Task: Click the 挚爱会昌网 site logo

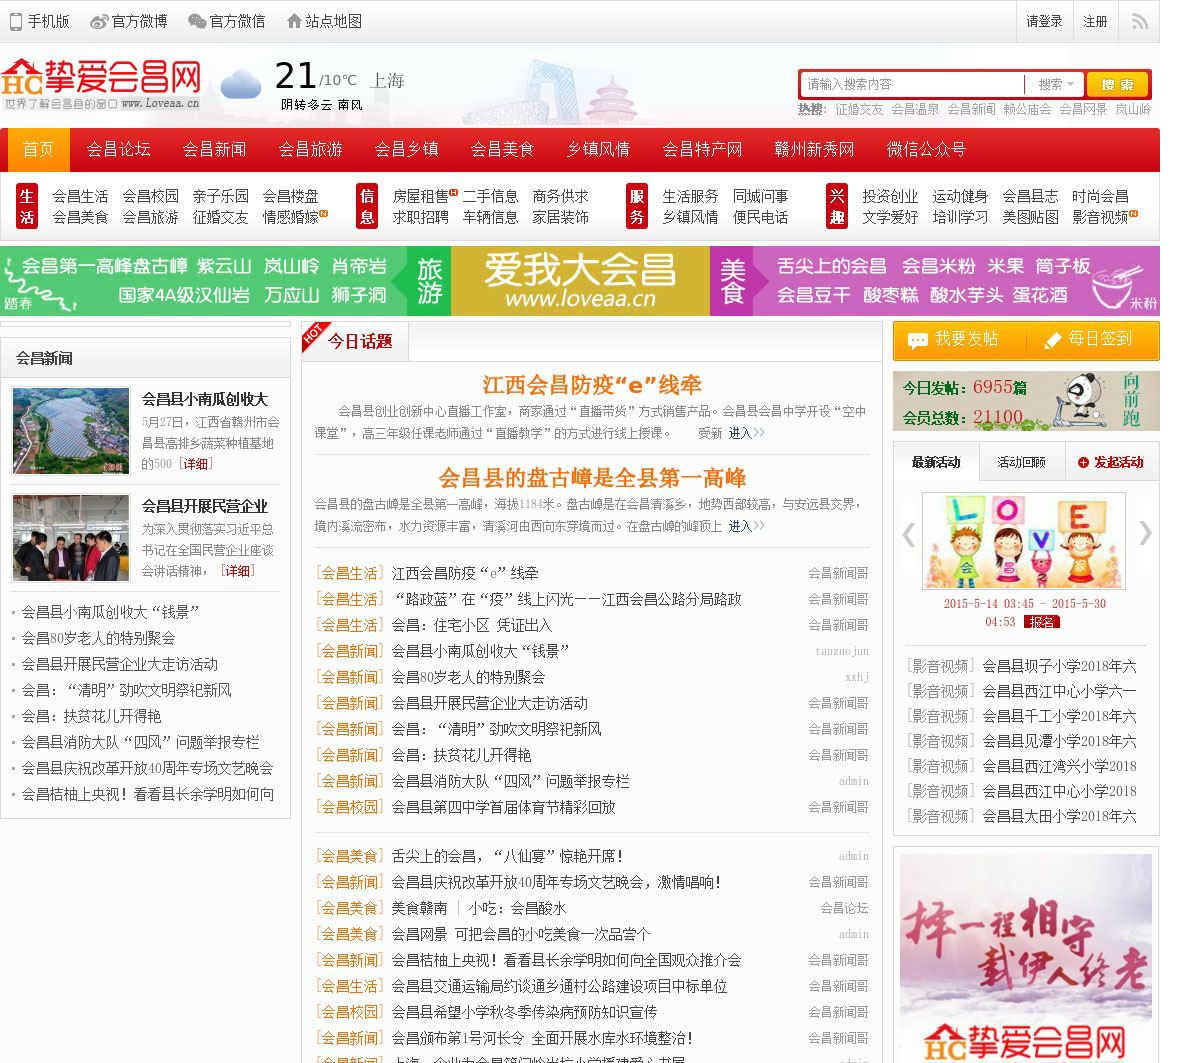Action: click(101, 83)
